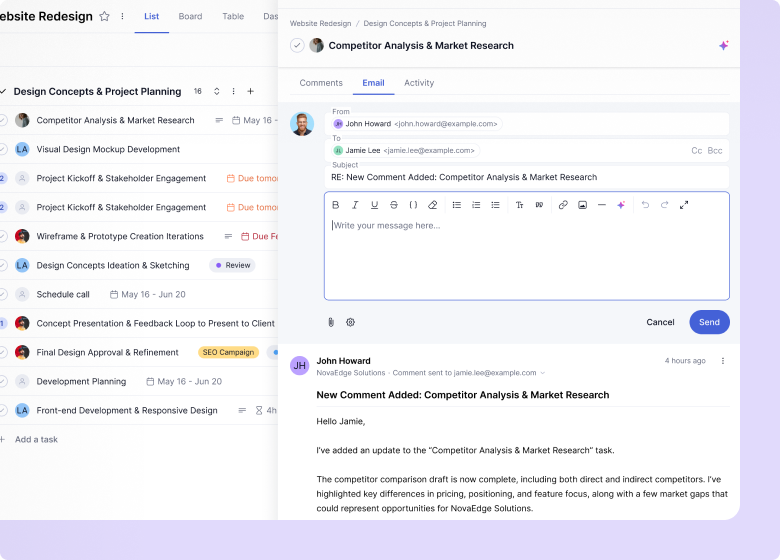Insert inline code with braces icon
Screen dimensions: 780x560
click(x=413, y=205)
